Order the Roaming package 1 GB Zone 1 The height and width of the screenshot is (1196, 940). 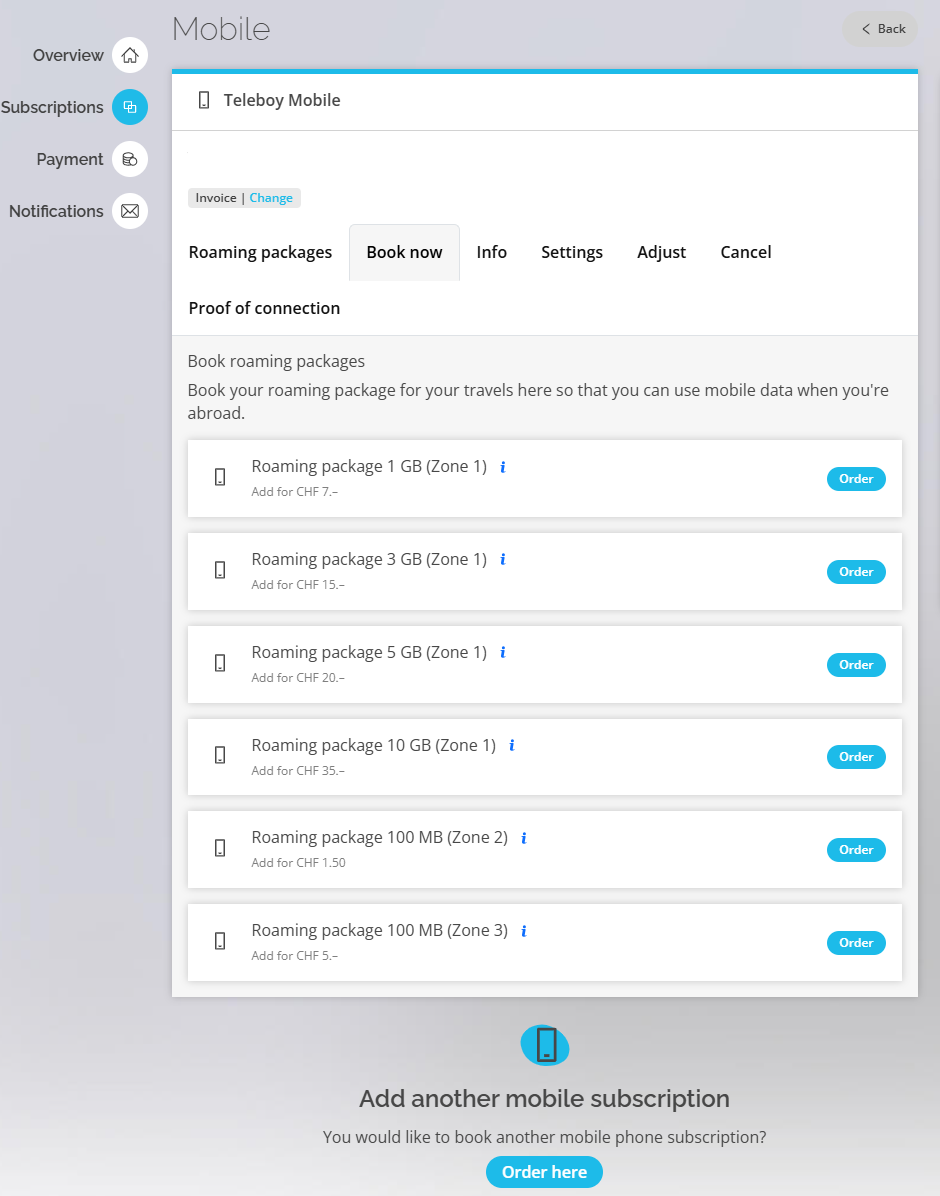click(856, 479)
